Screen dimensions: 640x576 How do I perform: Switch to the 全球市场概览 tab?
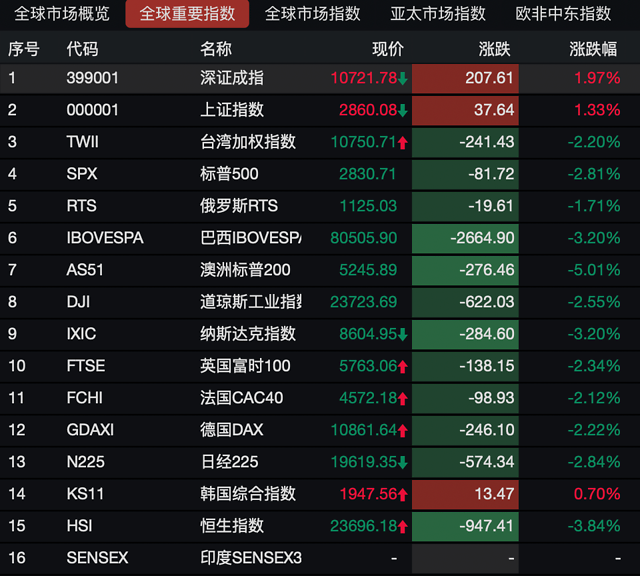point(62,14)
